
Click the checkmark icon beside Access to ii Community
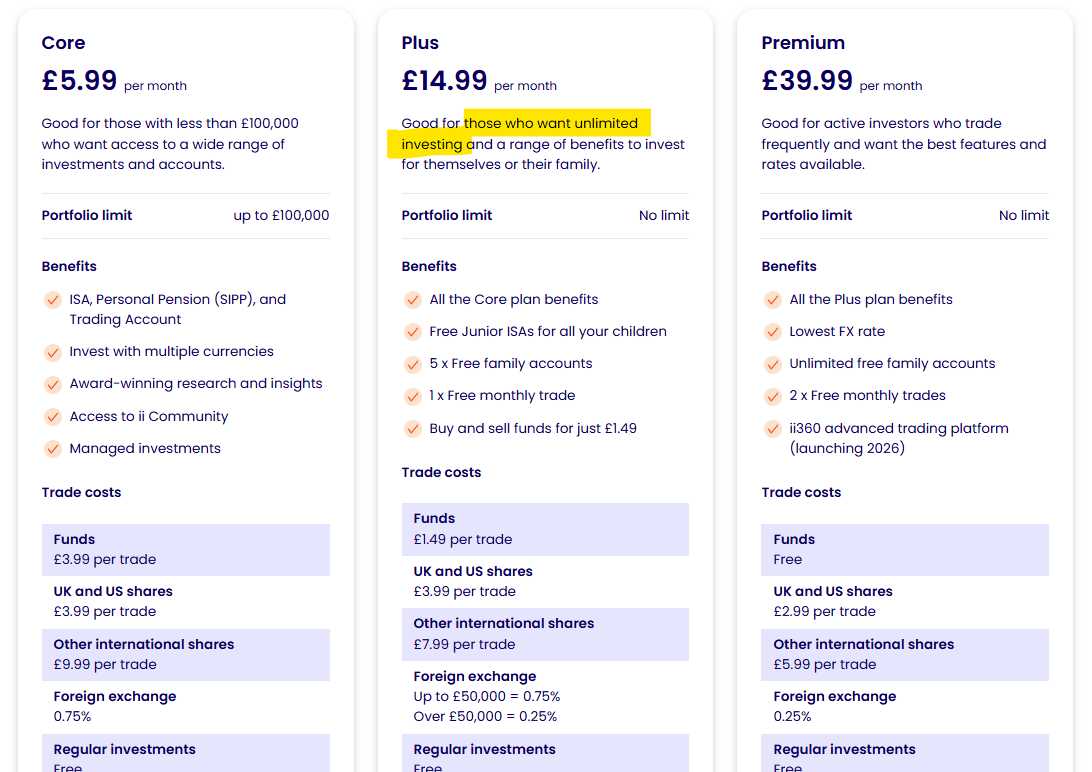tap(53, 417)
